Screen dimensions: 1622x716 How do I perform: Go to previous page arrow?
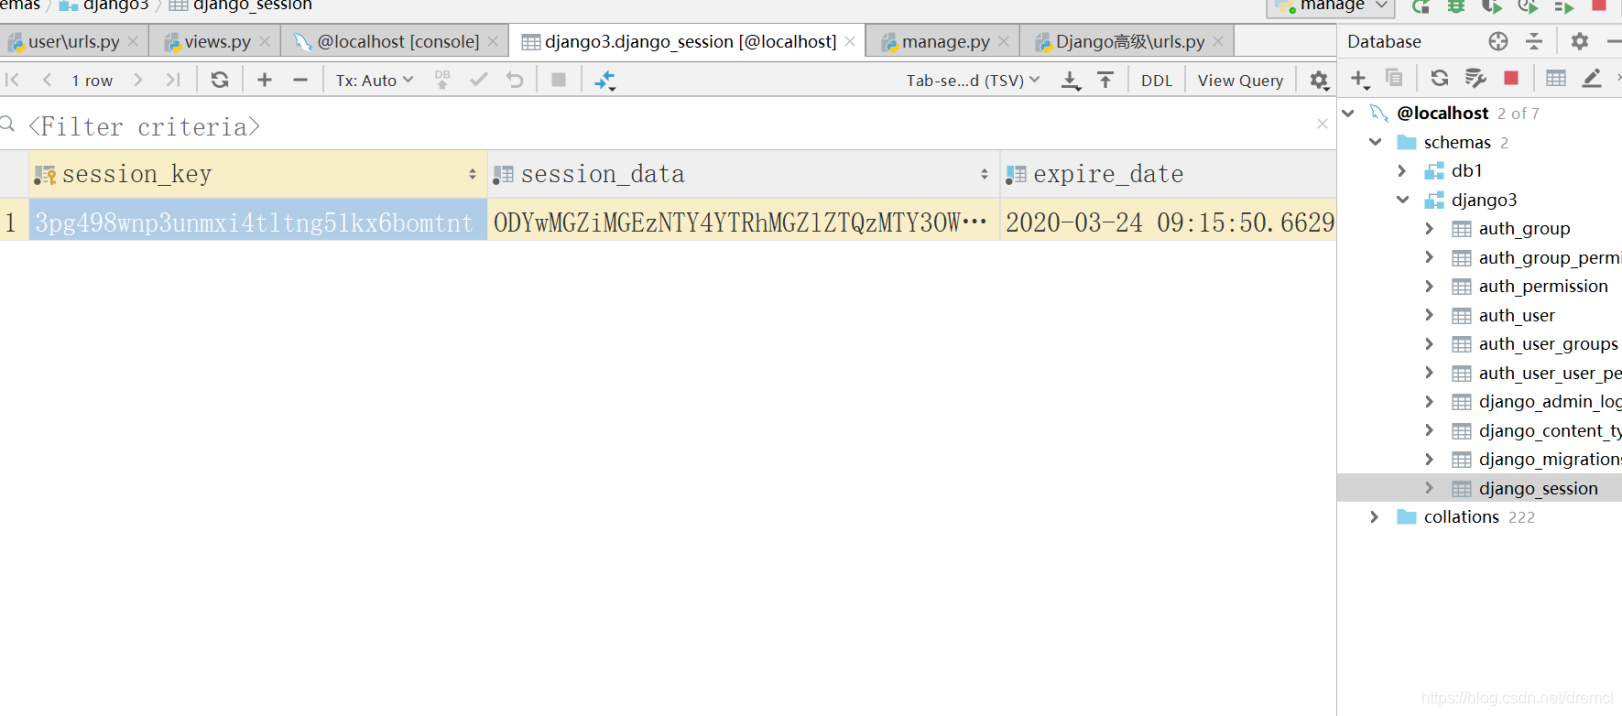tap(47, 80)
